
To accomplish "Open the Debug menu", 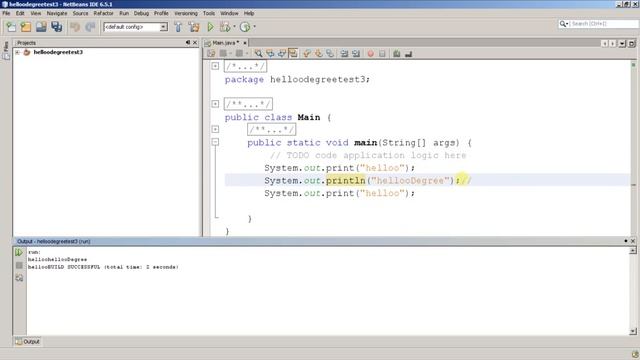I will tap(141, 13).
